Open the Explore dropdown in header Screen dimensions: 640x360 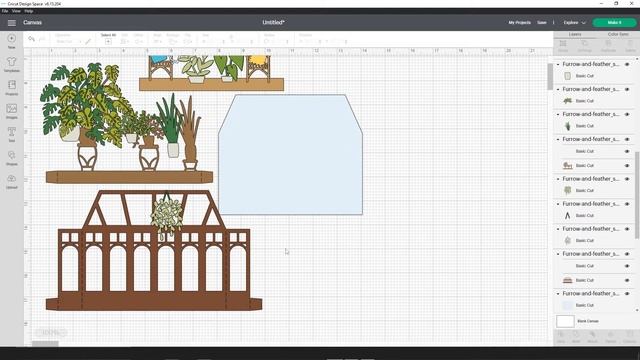(574, 23)
